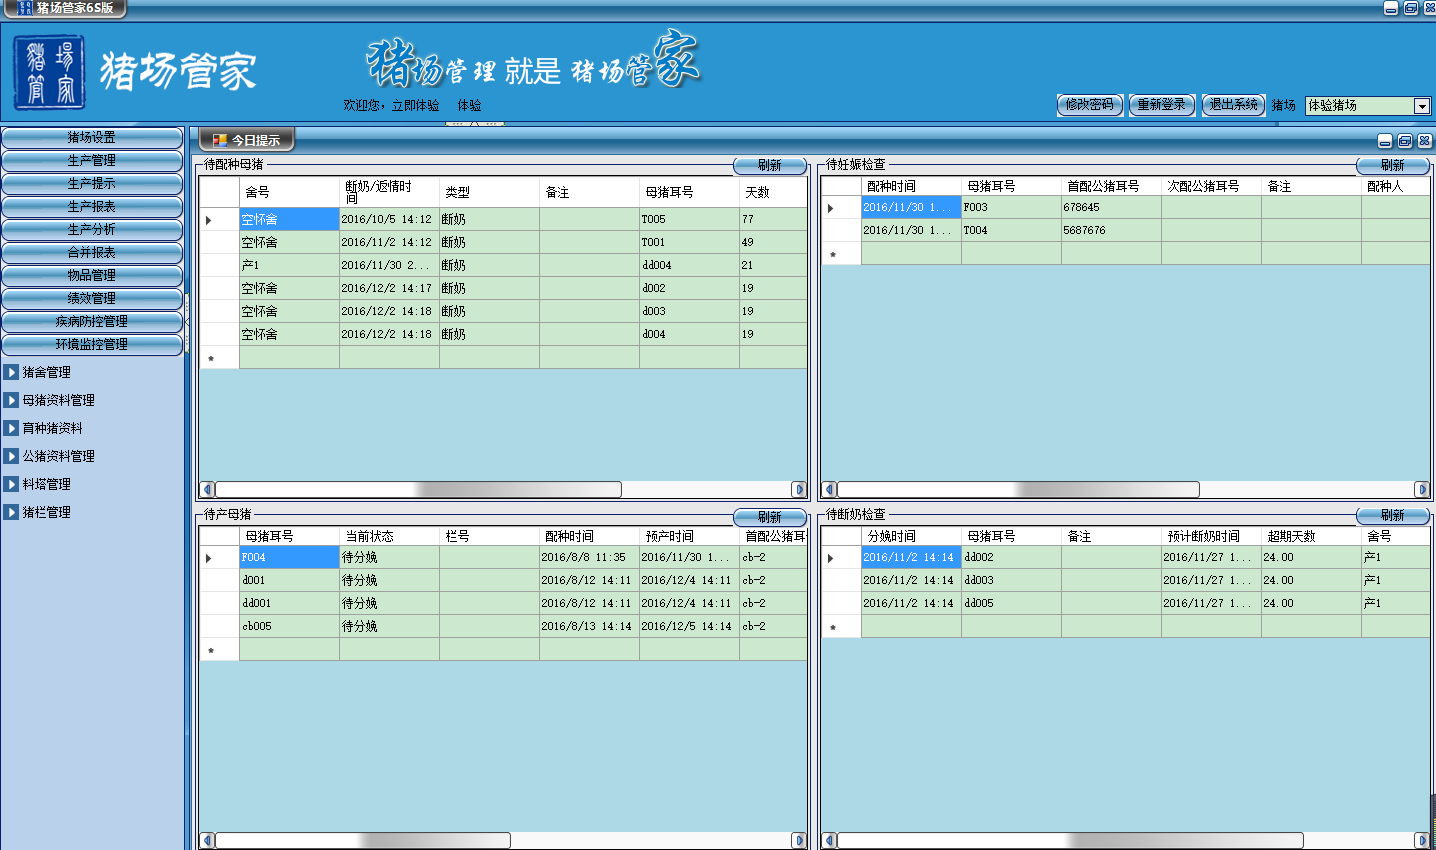This screenshot has width=1436, height=850.
Task: Select dd005 in 待断奶检查 table
Action: click(1011, 604)
